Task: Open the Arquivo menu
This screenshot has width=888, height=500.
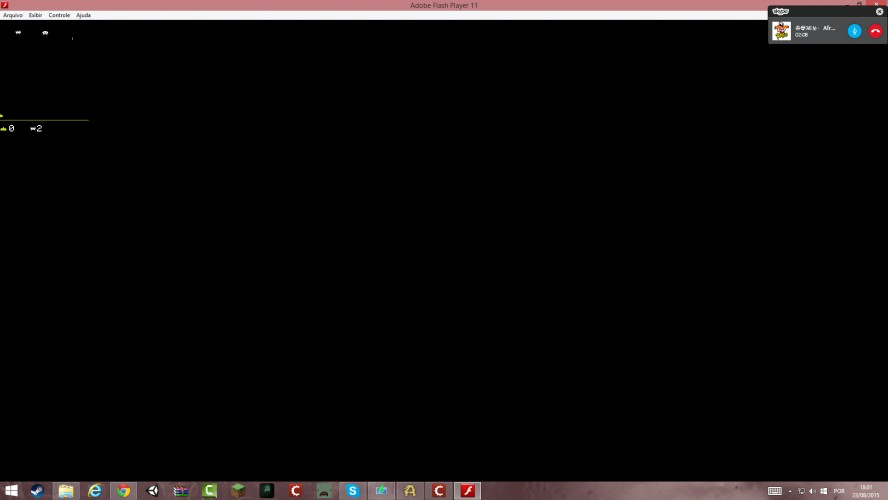Action: click(x=12, y=15)
